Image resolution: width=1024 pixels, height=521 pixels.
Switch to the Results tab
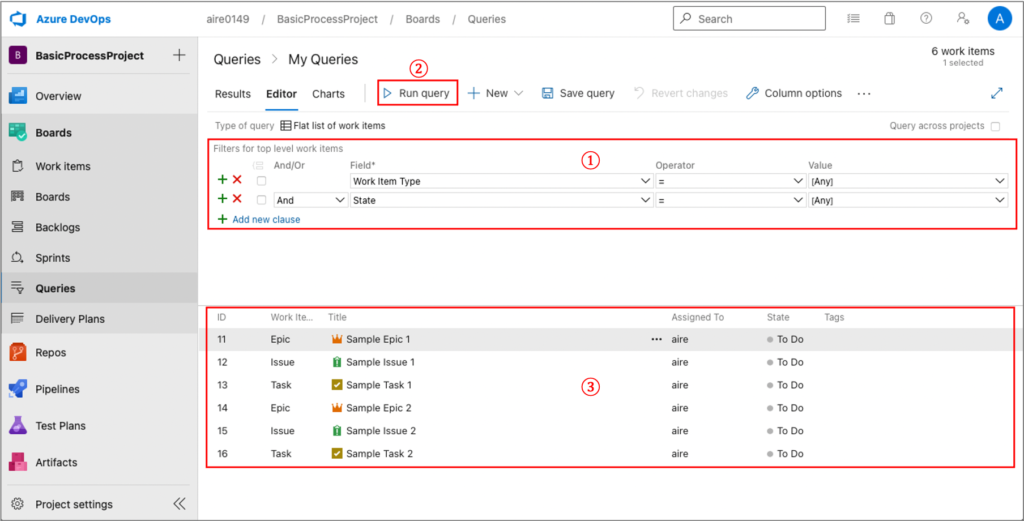point(232,93)
